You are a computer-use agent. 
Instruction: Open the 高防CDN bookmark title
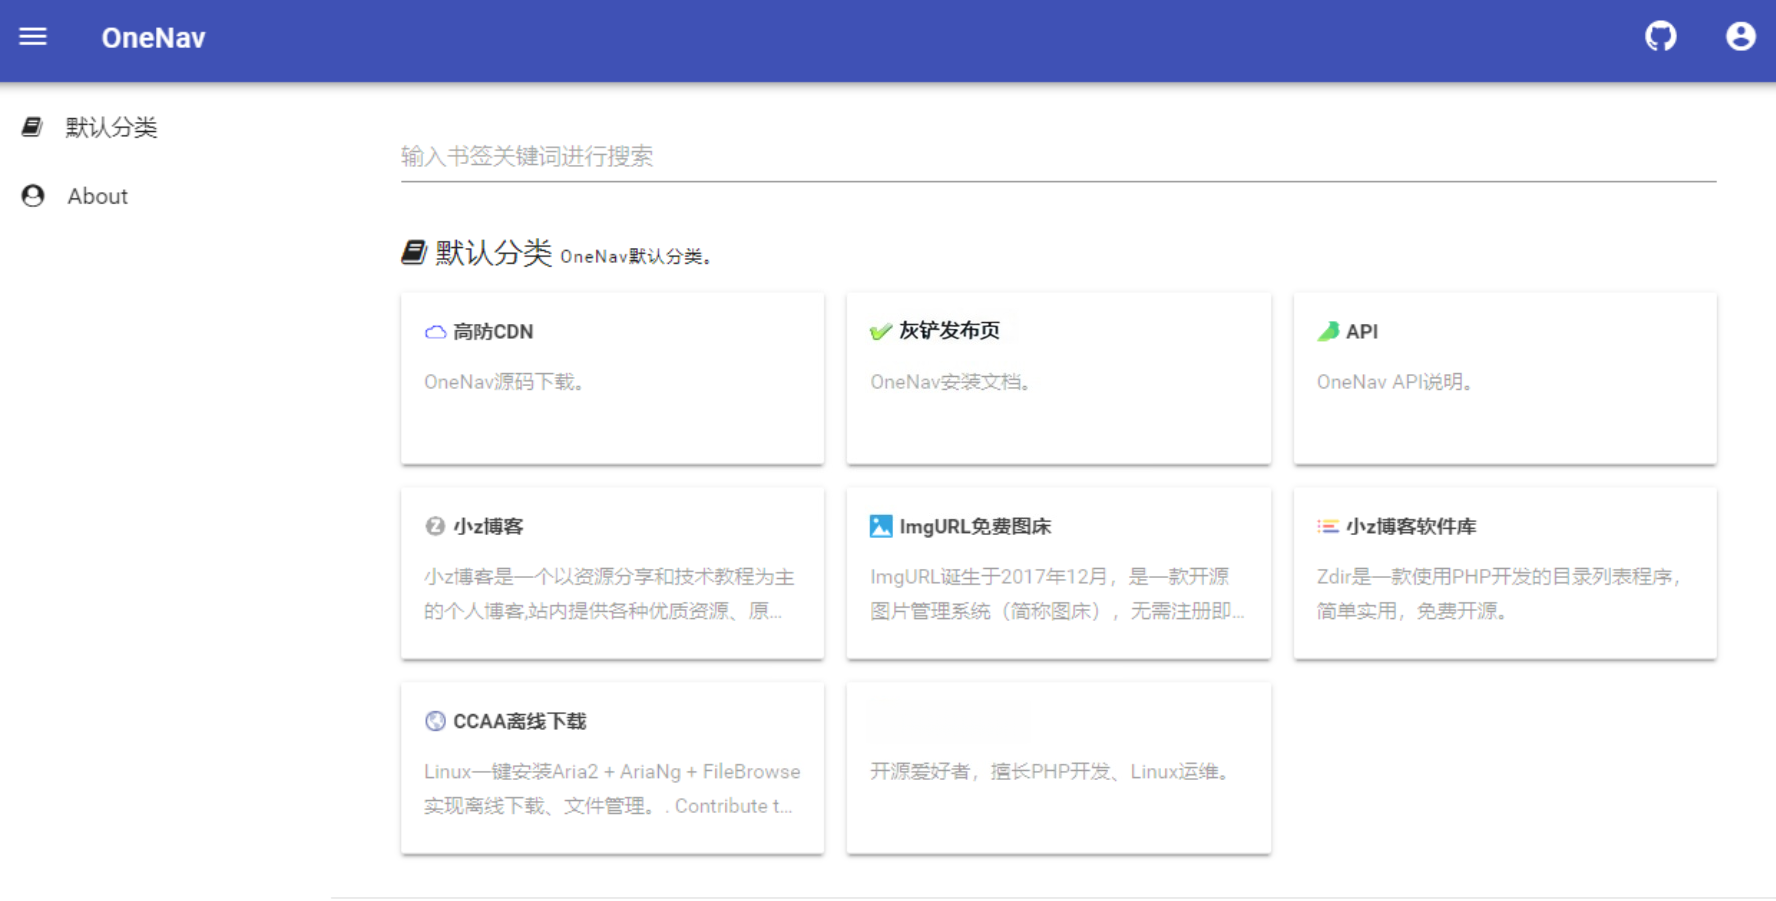(x=493, y=332)
